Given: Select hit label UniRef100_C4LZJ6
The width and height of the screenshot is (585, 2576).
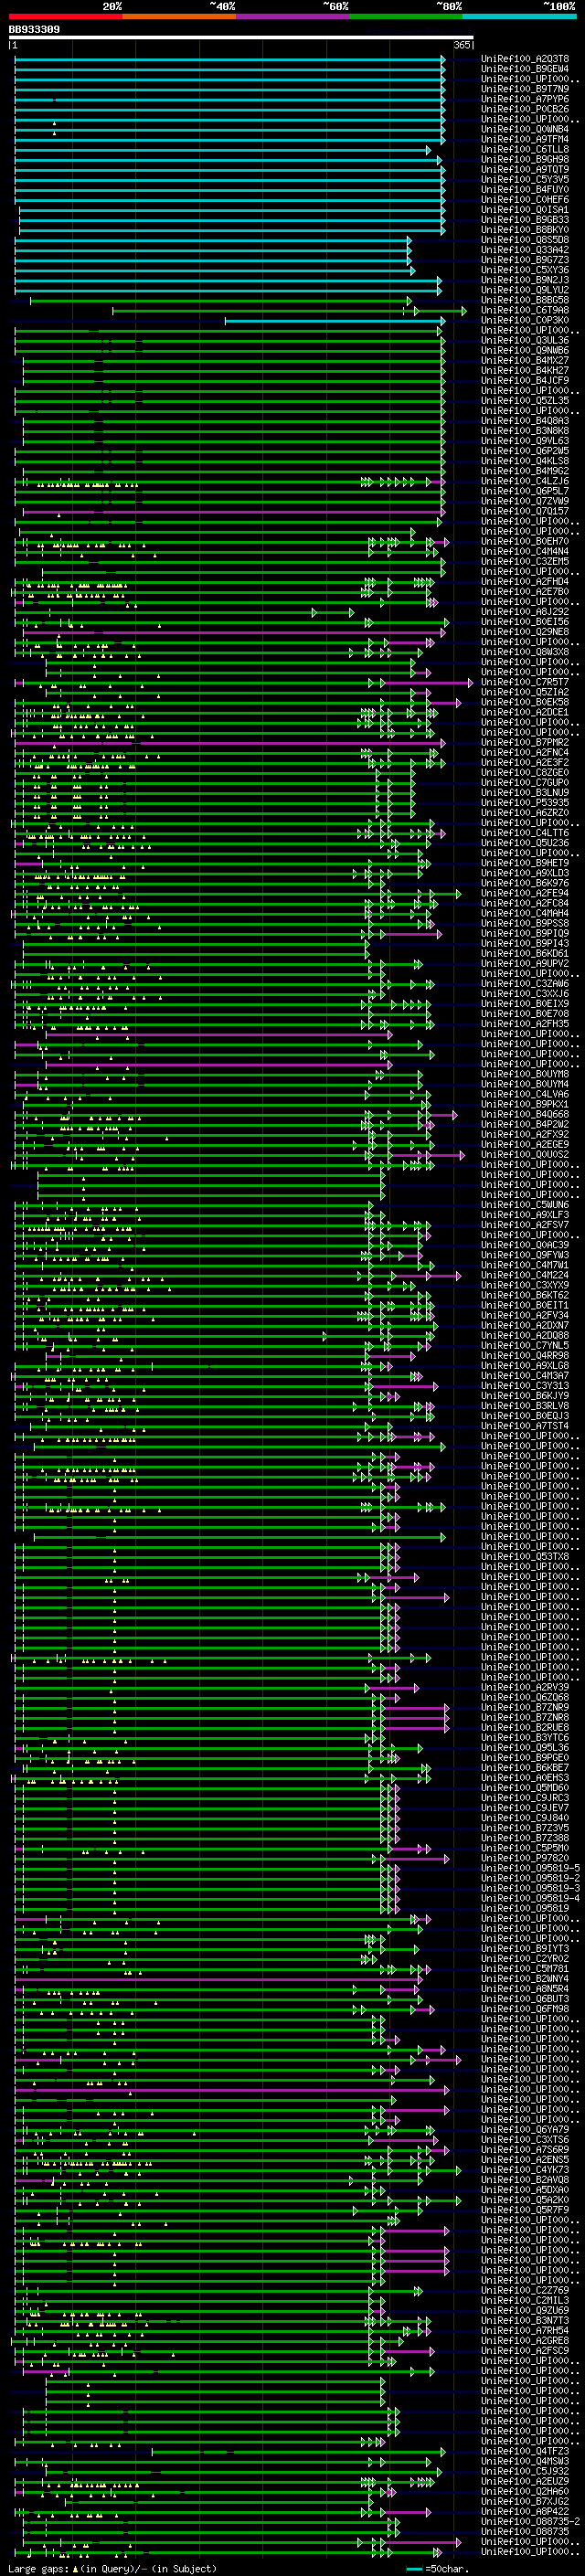Looking at the screenshot, I should tap(525, 481).
